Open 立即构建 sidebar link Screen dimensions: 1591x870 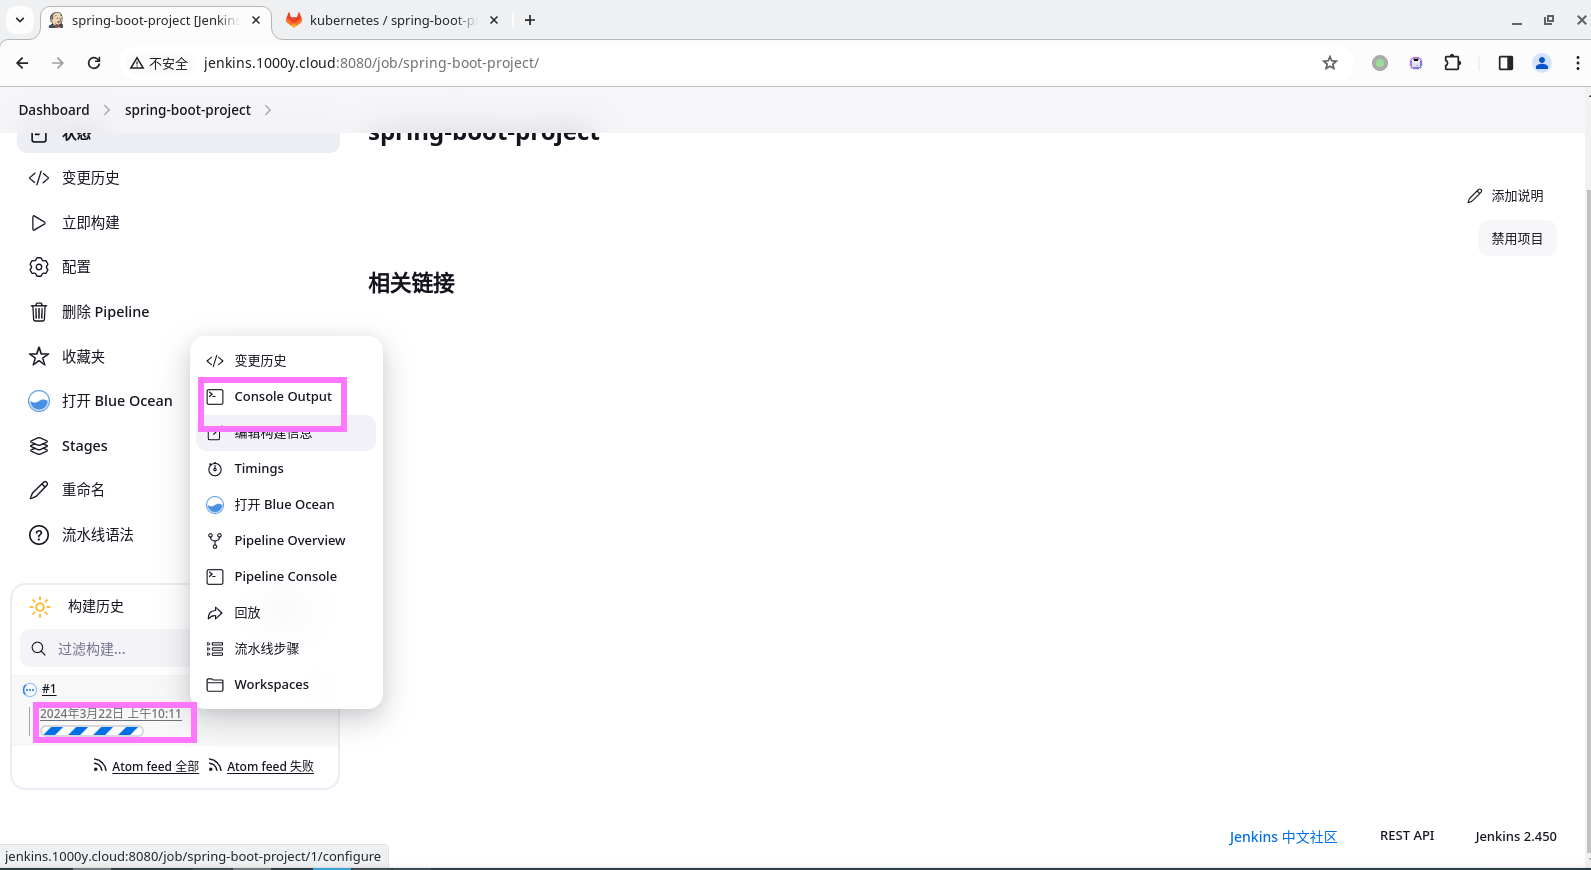coord(91,223)
